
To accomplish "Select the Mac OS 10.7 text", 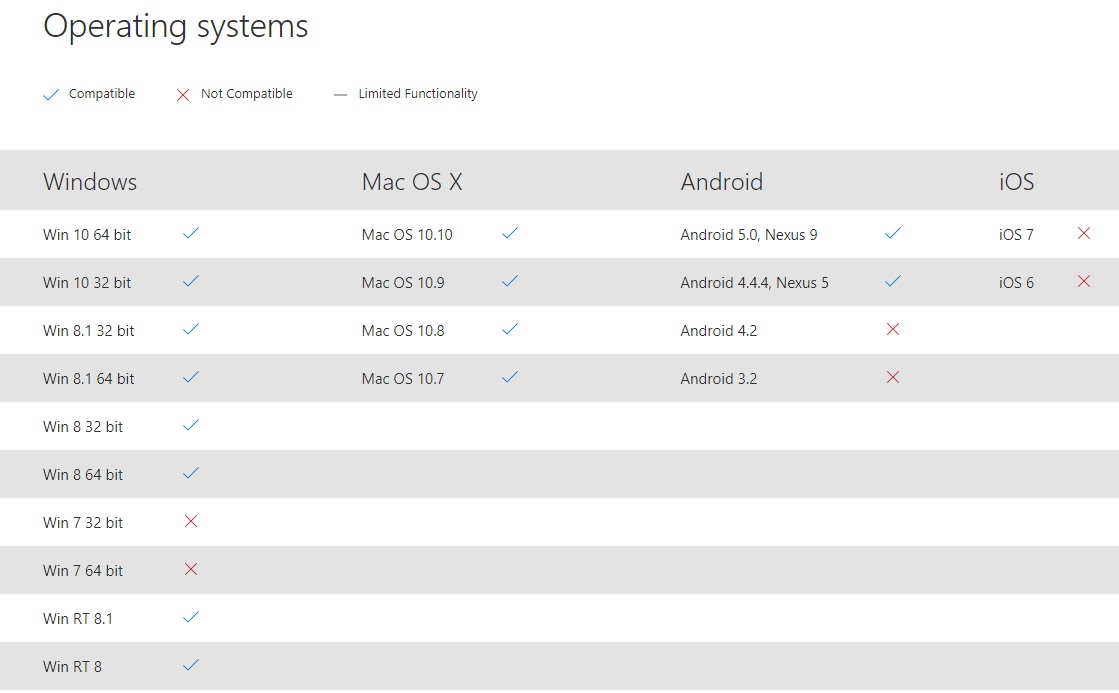I will pyautogui.click(x=403, y=378).
